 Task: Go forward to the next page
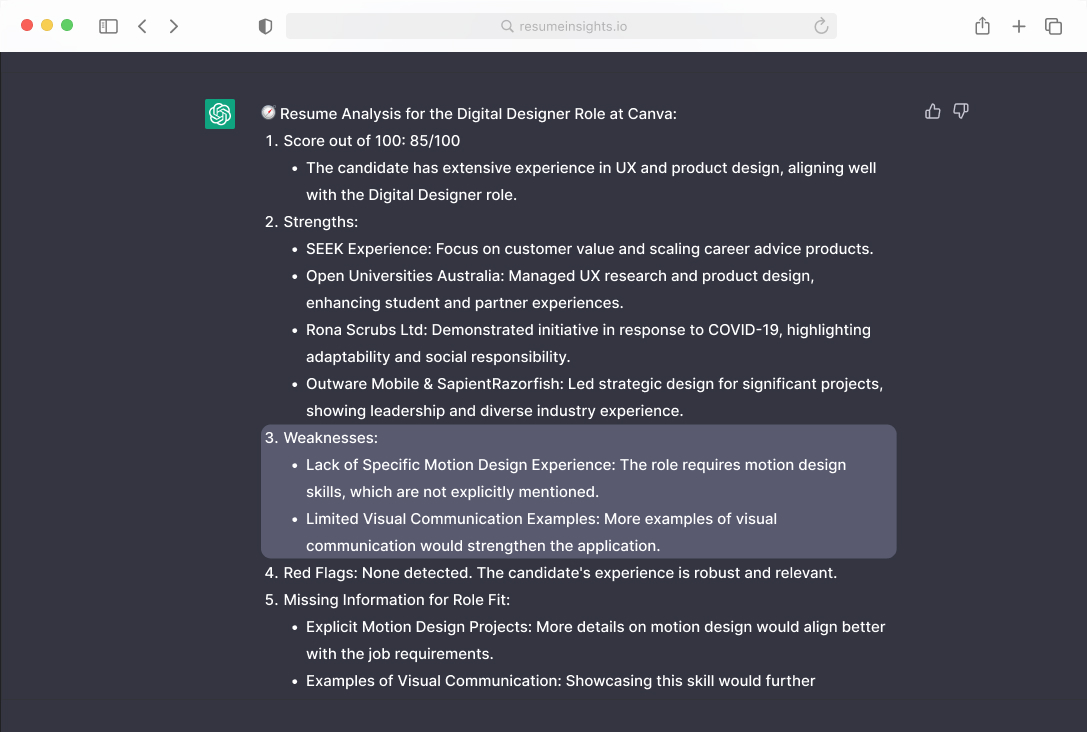[174, 26]
